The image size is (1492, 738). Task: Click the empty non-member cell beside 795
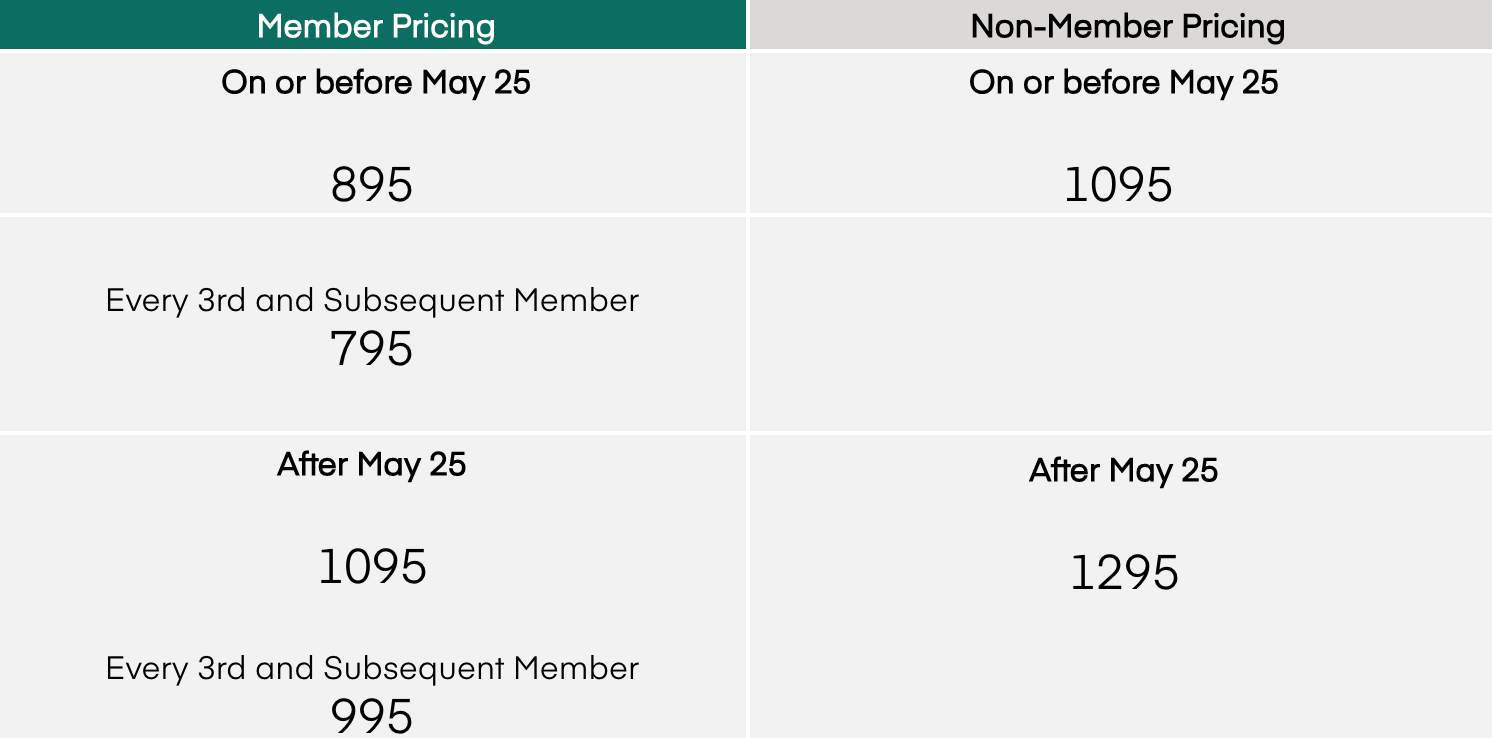(1120, 325)
